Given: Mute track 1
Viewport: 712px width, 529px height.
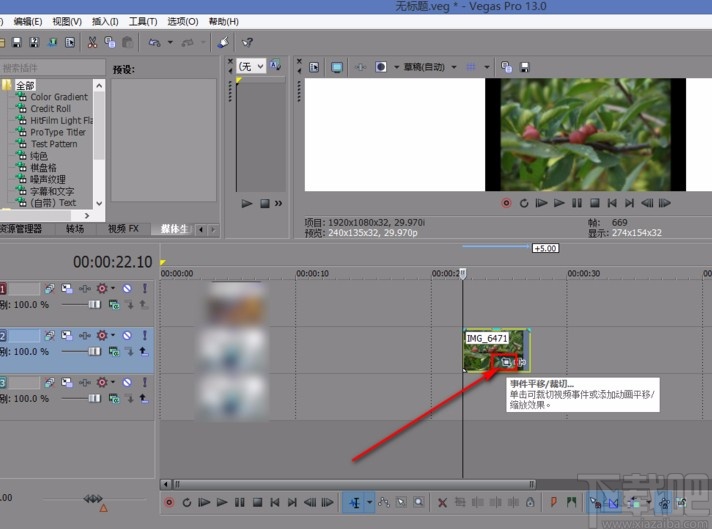Looking at the screenshot, I should point(127,288).
